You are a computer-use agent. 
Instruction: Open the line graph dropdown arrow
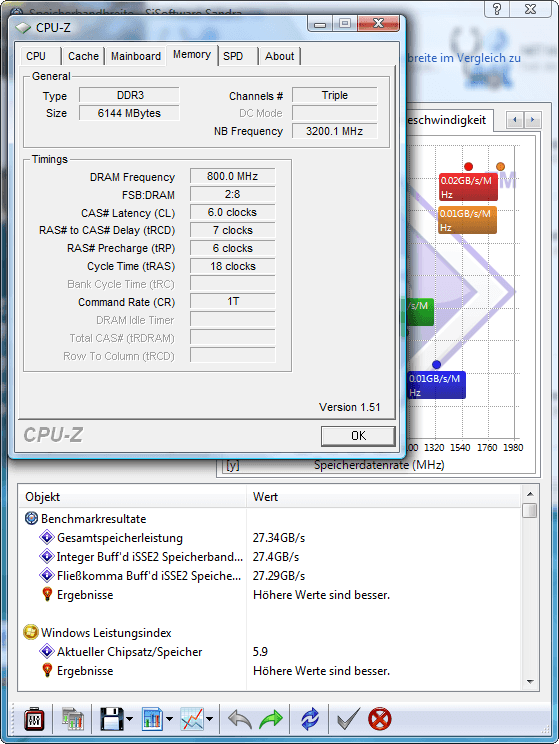pyautogui.click(x=209, y=719)
